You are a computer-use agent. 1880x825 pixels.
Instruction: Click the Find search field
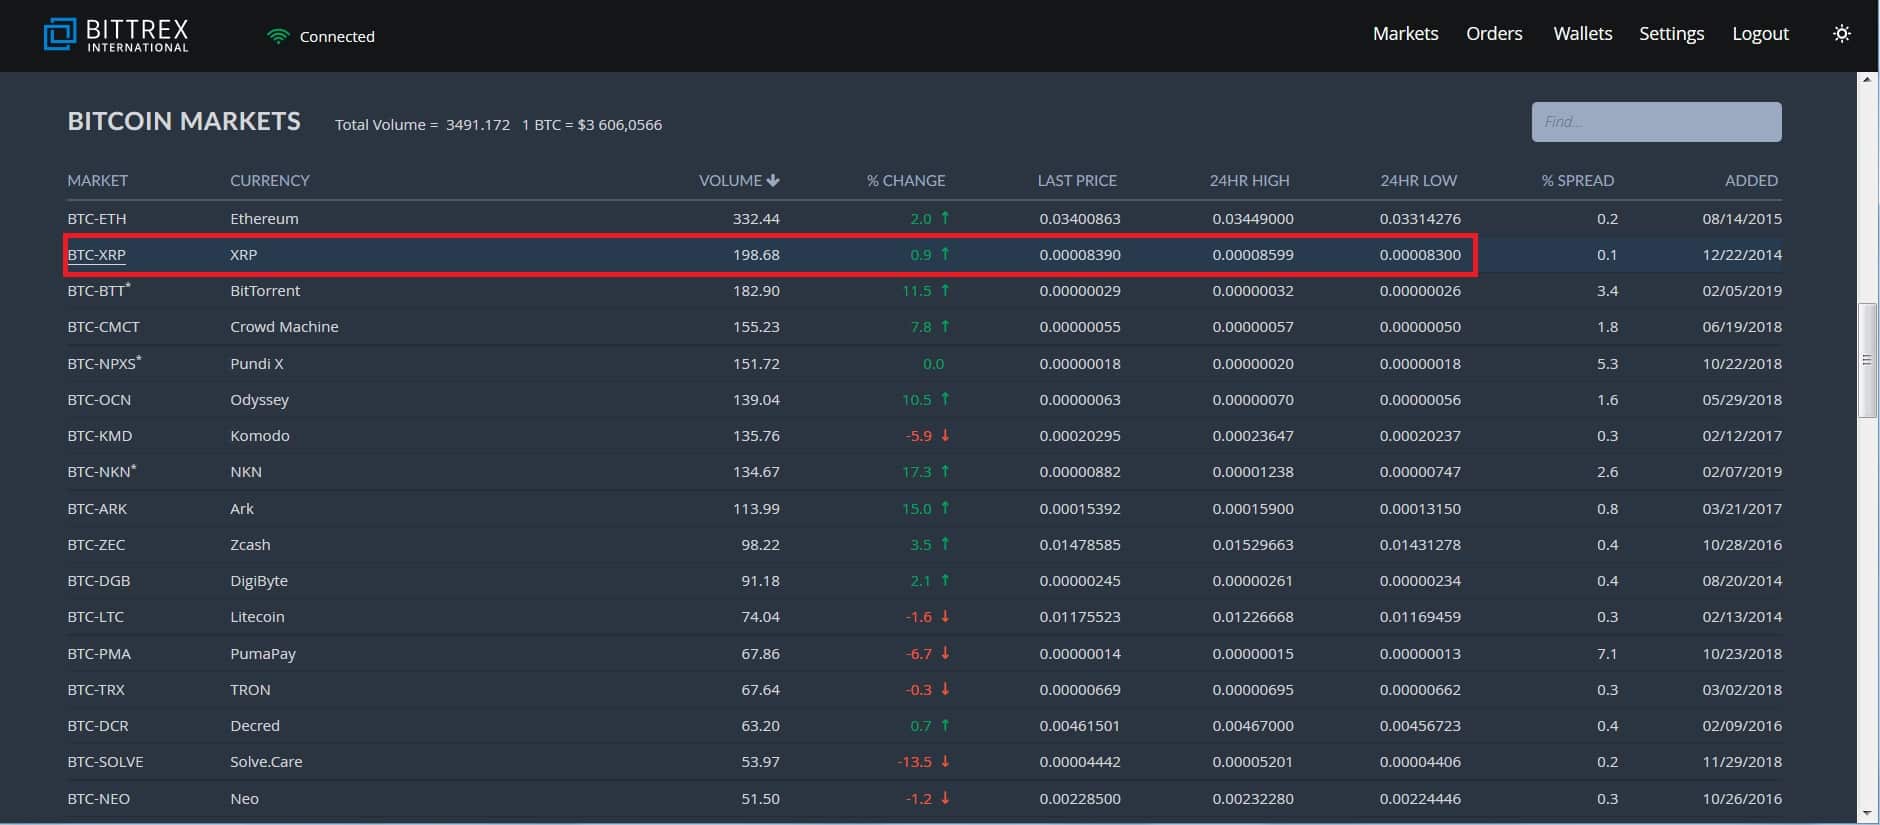coord(1656,122)
